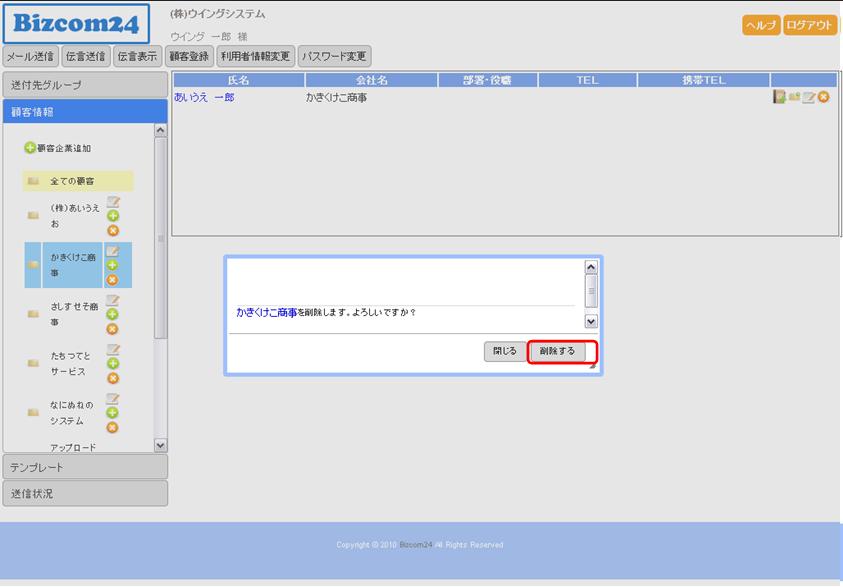Delete the あいうえ 一郎 row with orange icon

click(824, 97)
